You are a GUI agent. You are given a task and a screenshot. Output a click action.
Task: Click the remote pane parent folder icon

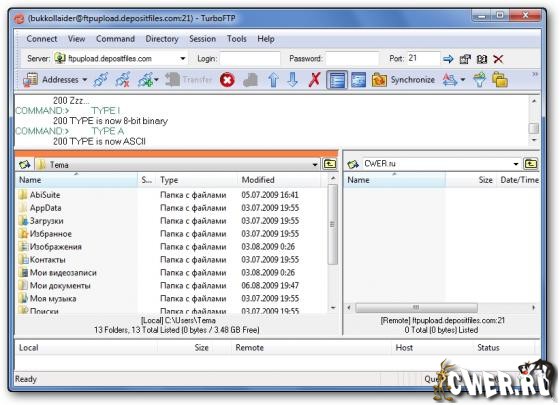pos(530,164)
